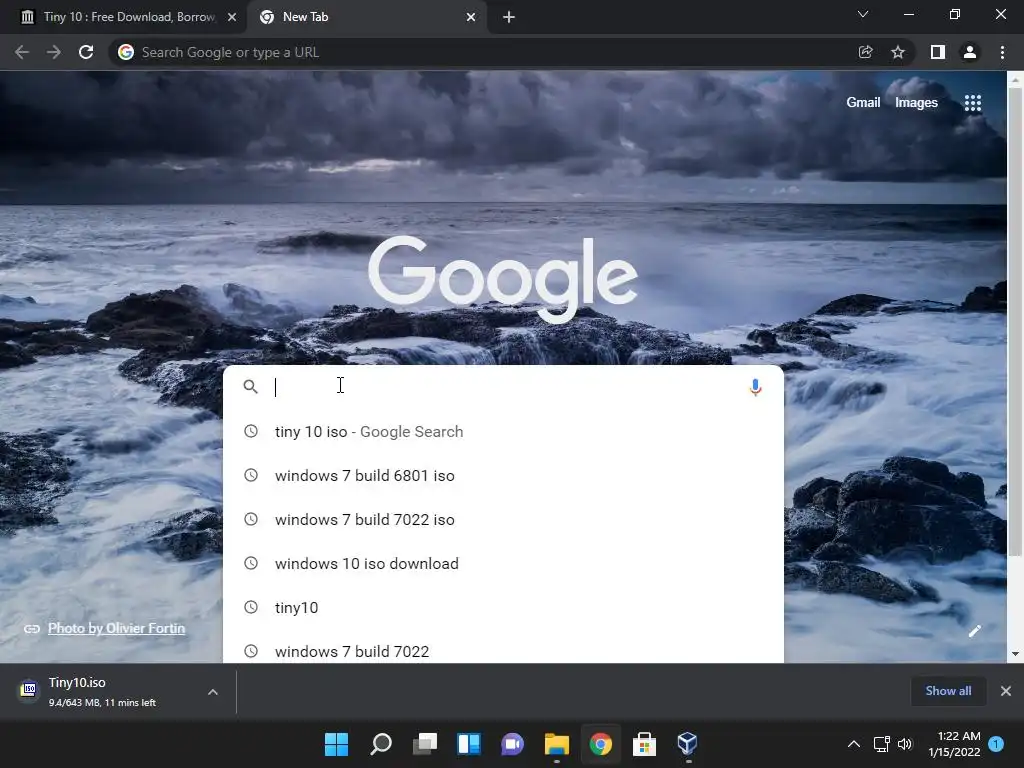The height and width of the screenshot is (768, 1024).
Task: Close the New Tab tab
Action: [471, 17]
